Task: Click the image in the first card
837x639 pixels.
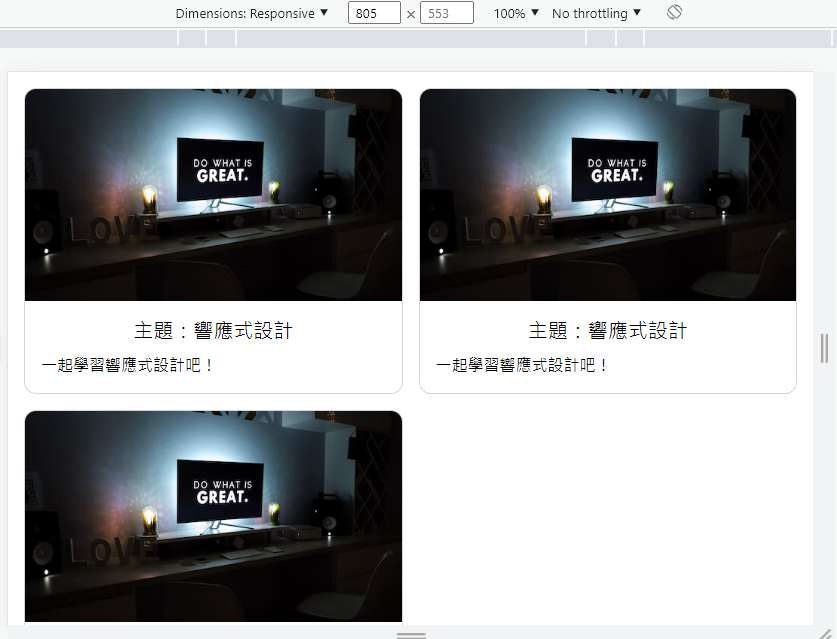Action: [214, 195]
